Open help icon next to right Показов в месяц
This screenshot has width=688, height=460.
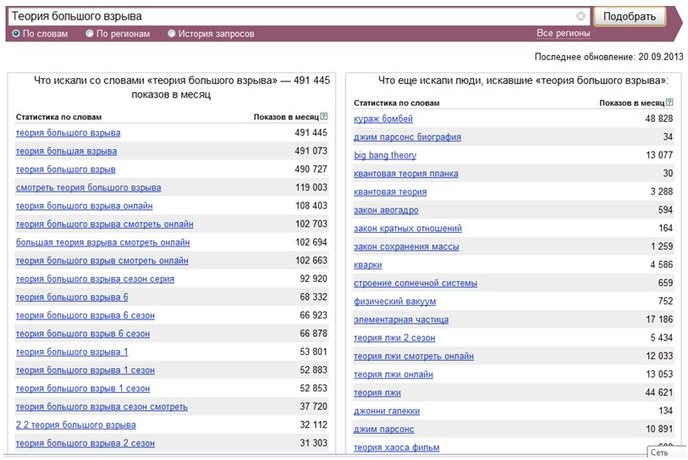pos(670,102)
